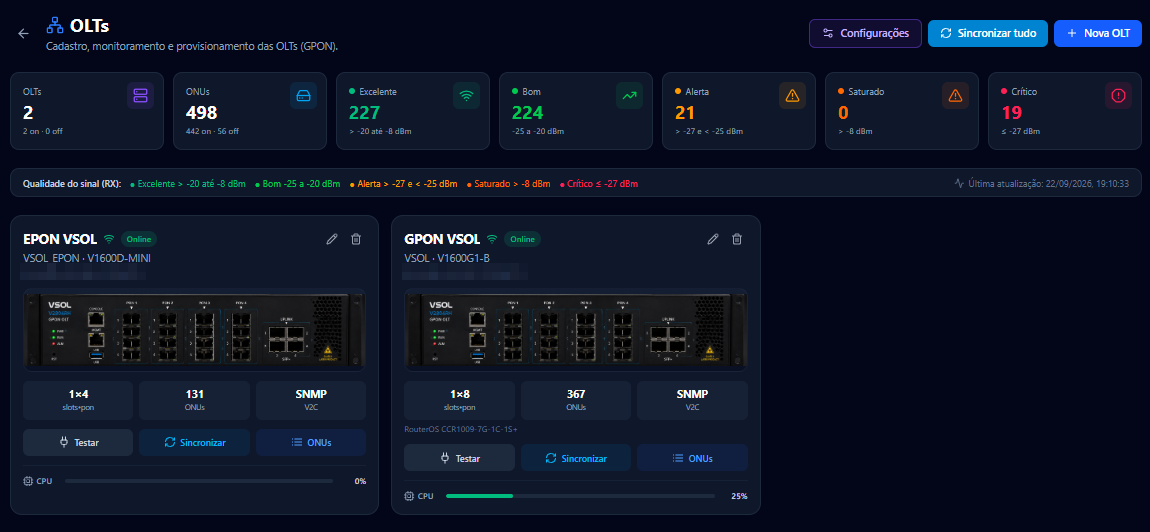Click the 1×4 slots×pon tile on EPON VSOL

coord(78,400)
